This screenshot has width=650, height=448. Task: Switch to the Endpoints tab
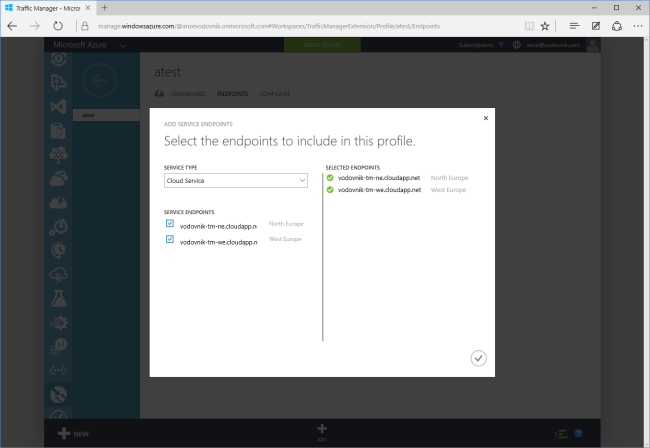coord(232,94)
